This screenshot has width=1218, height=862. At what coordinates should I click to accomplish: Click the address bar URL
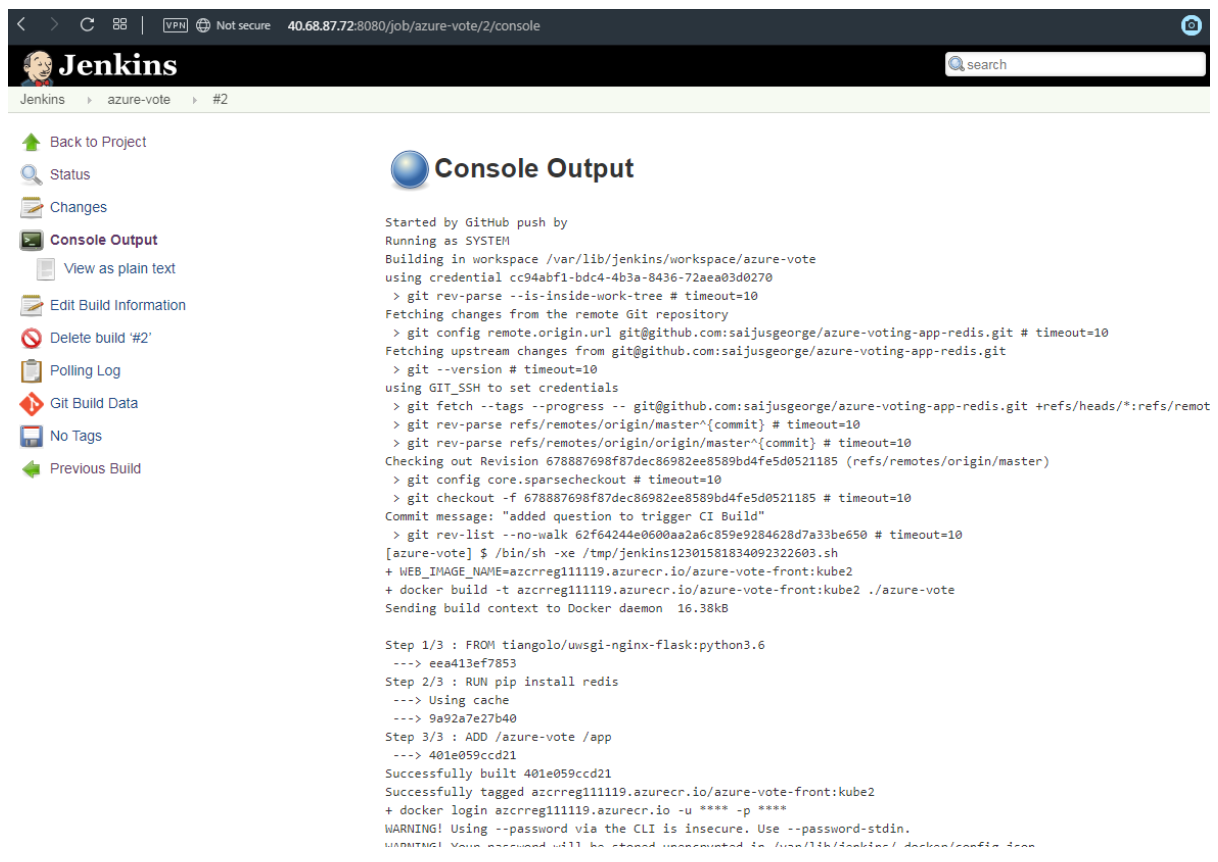(x=413, y=25)
